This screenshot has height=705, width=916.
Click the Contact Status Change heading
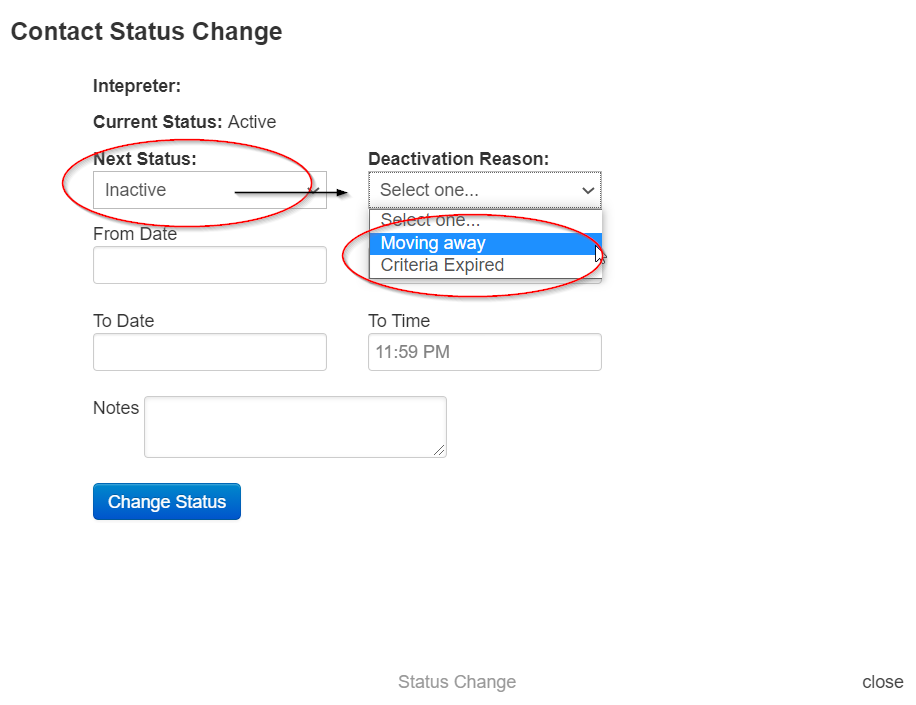click(x=146, y=32)
